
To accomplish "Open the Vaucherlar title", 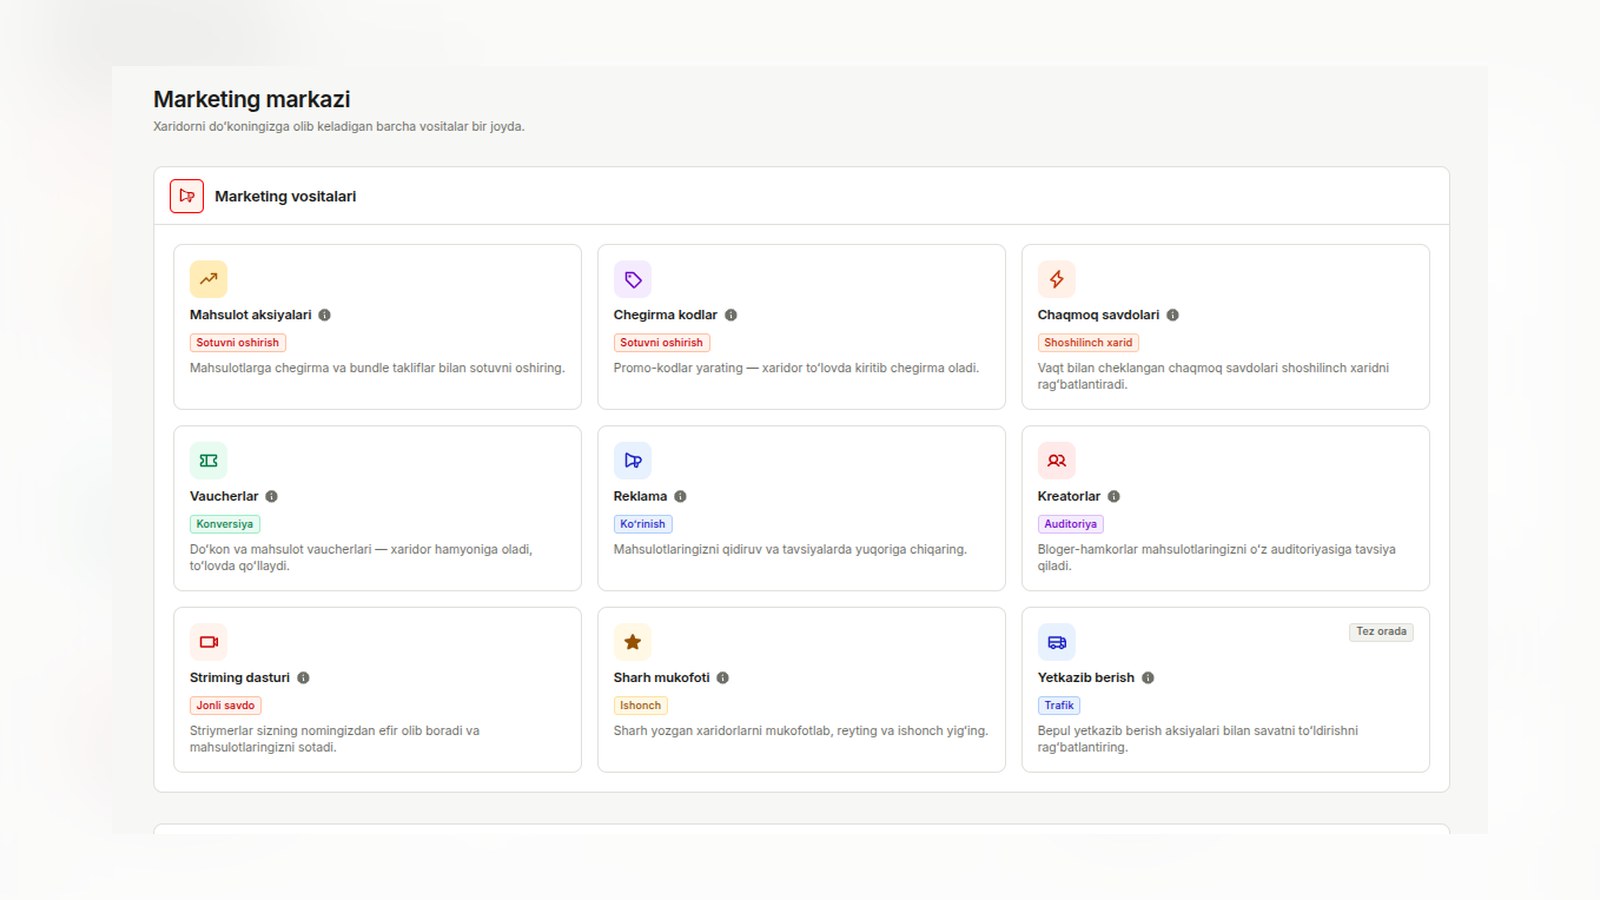I will (224, 496).
